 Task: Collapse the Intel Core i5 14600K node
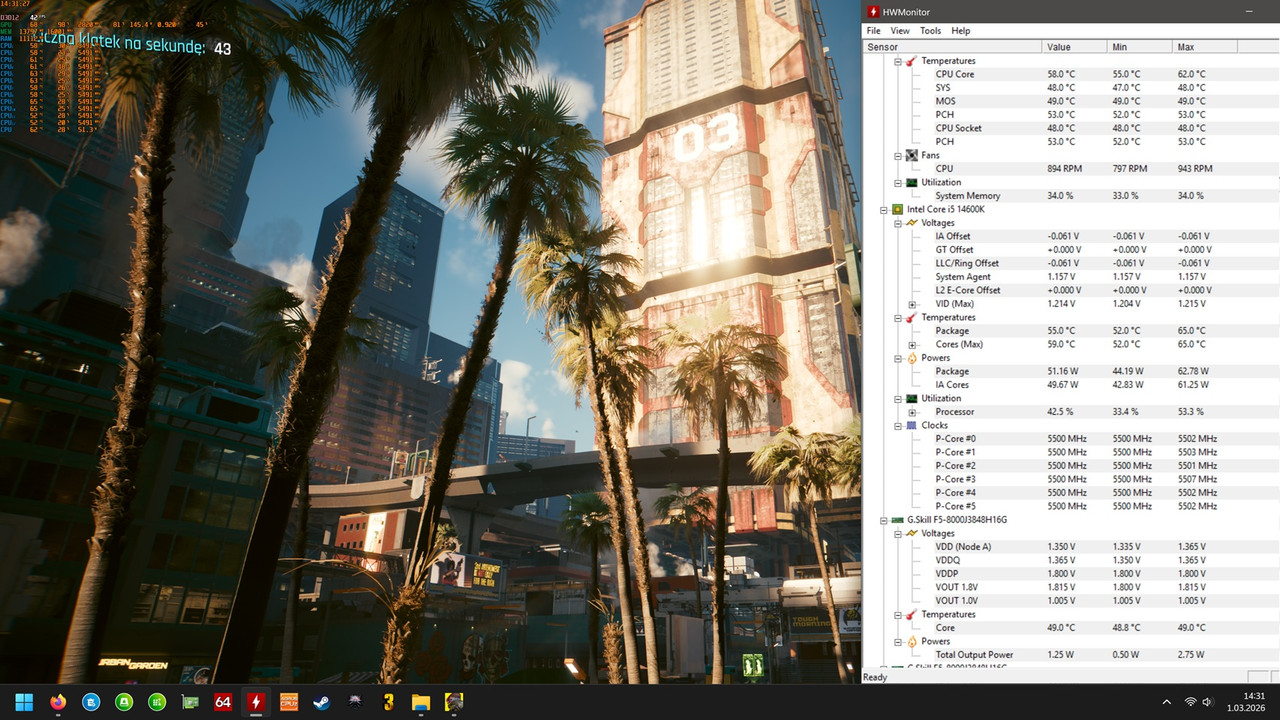tap(884, 209)
